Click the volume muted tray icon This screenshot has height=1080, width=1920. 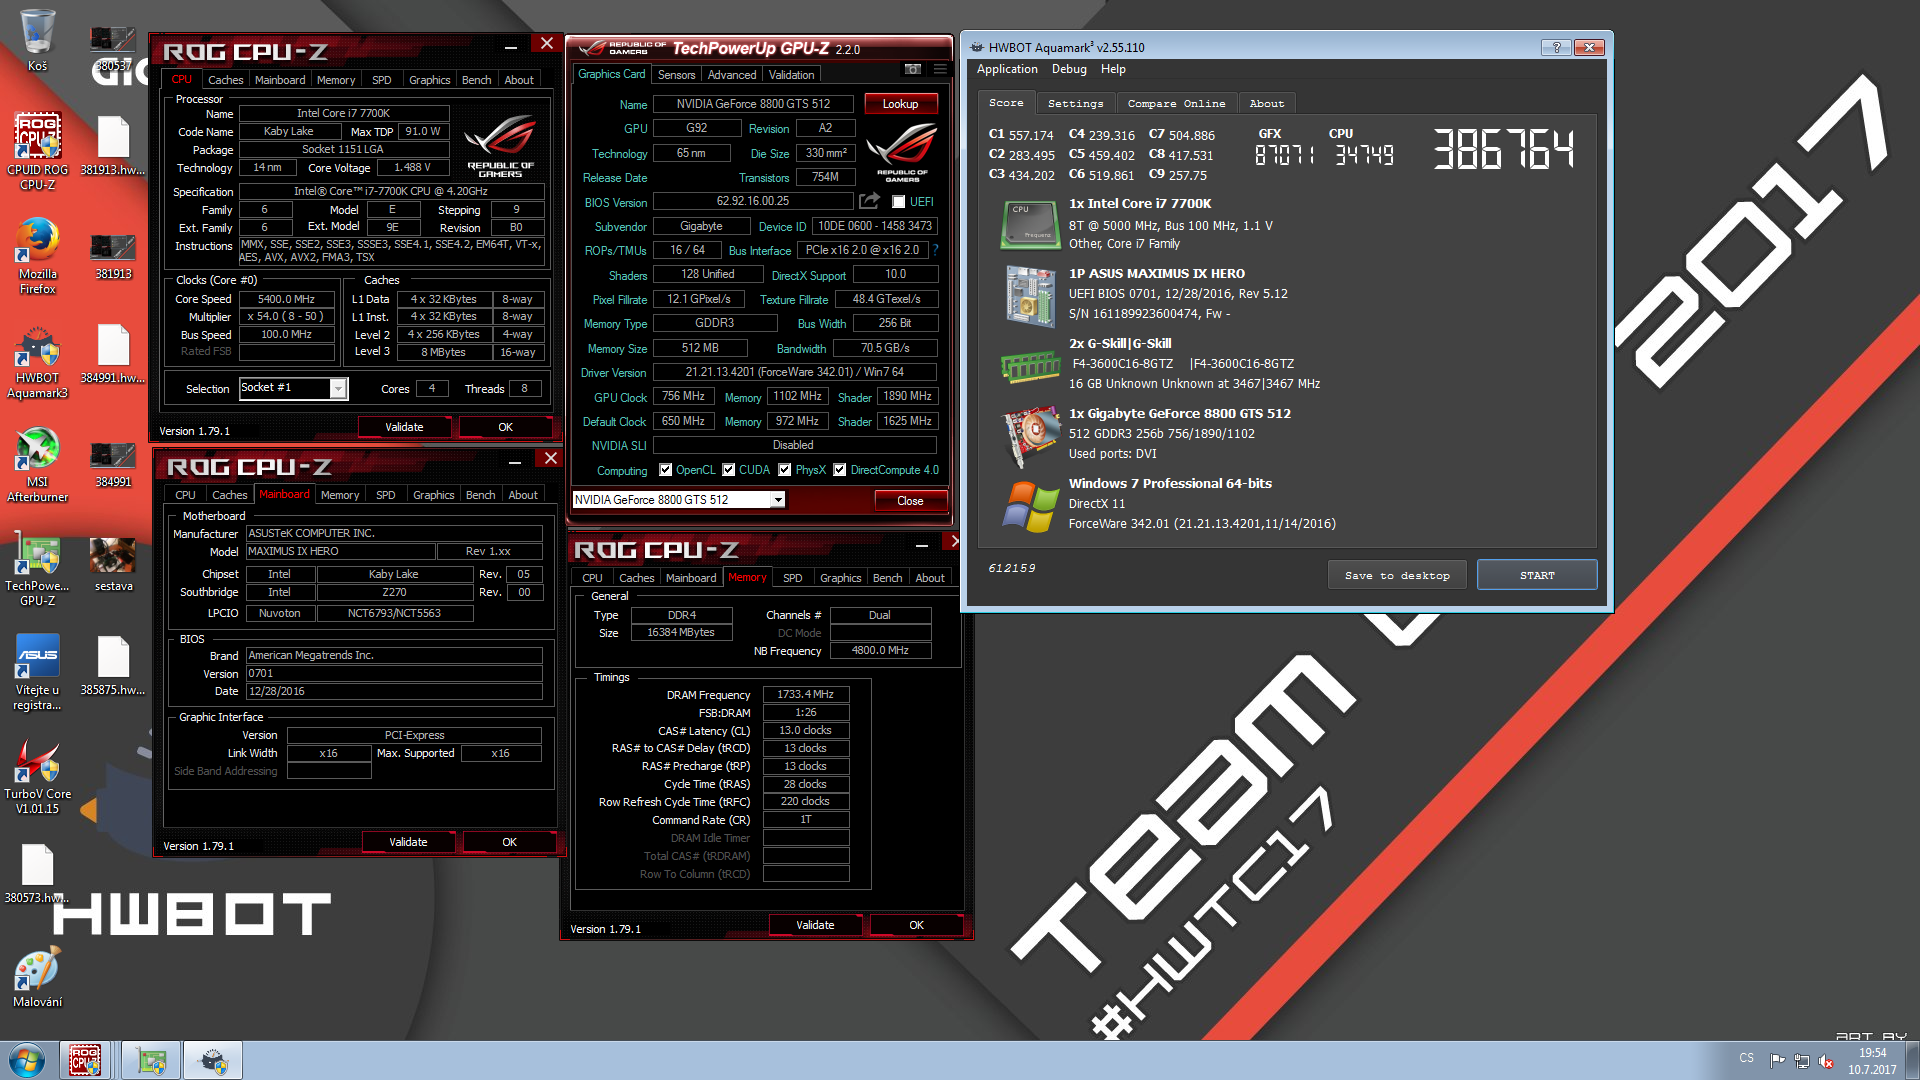click(1826, 1061)
